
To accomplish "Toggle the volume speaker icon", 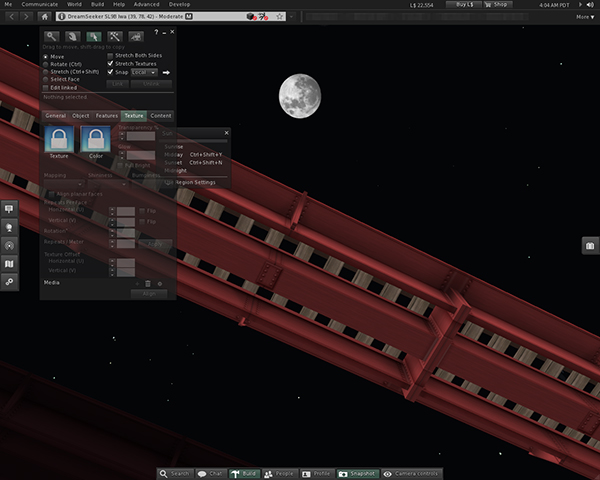I will [x=590, y=5].
